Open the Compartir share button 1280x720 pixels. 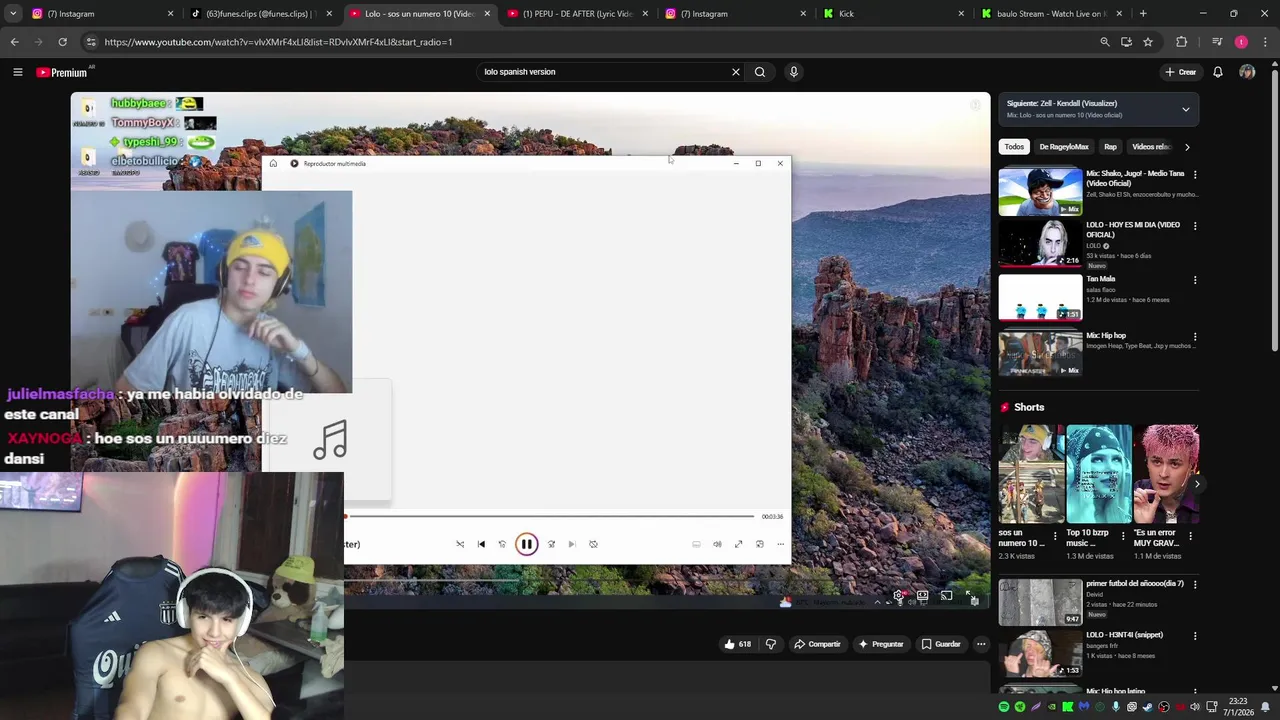point(817,644)
